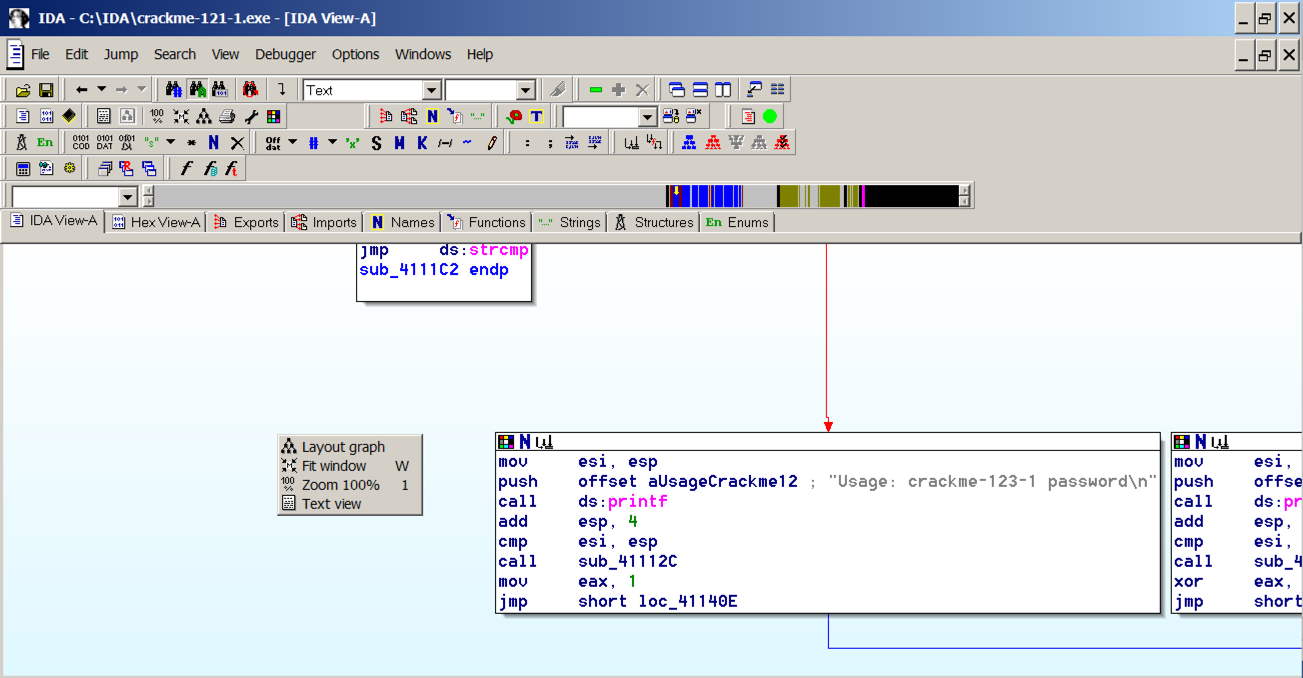This screenshot has height=678, width=1303.
Task: Switch to the Strings tab
Action: pyautogui.click(x=570, y=222)
